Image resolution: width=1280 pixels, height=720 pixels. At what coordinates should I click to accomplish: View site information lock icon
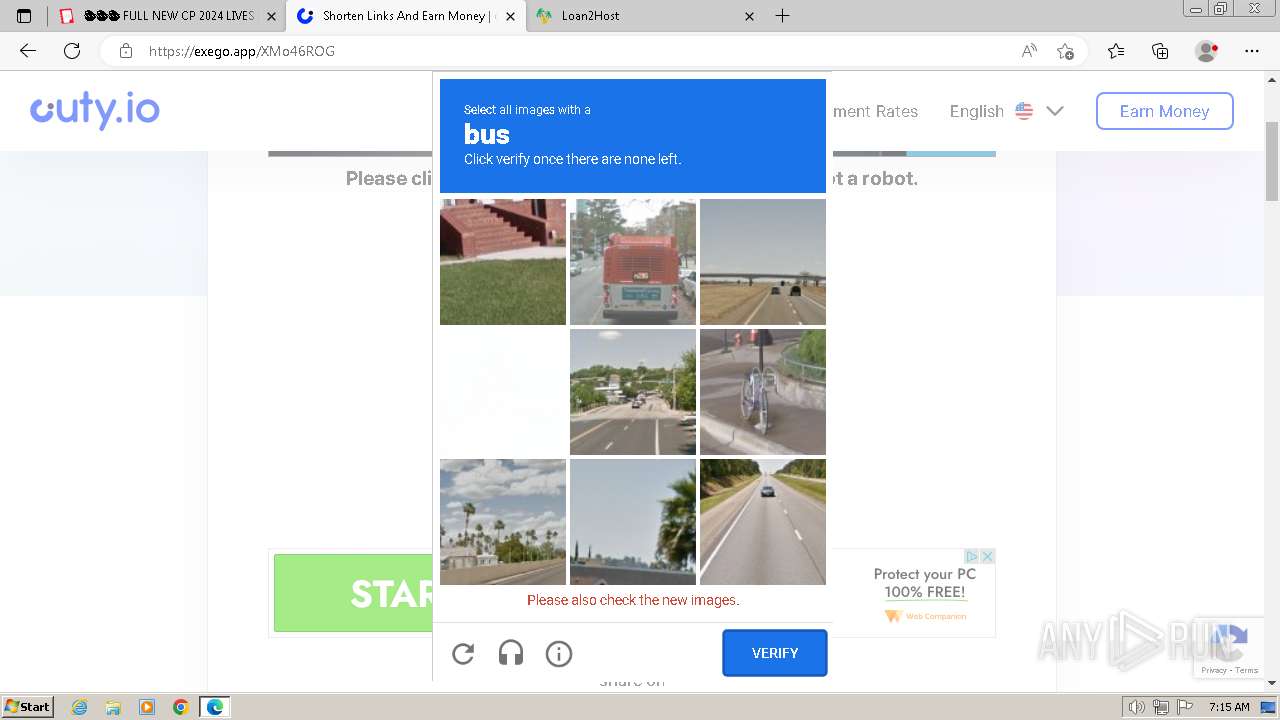[x=125, y=51]
